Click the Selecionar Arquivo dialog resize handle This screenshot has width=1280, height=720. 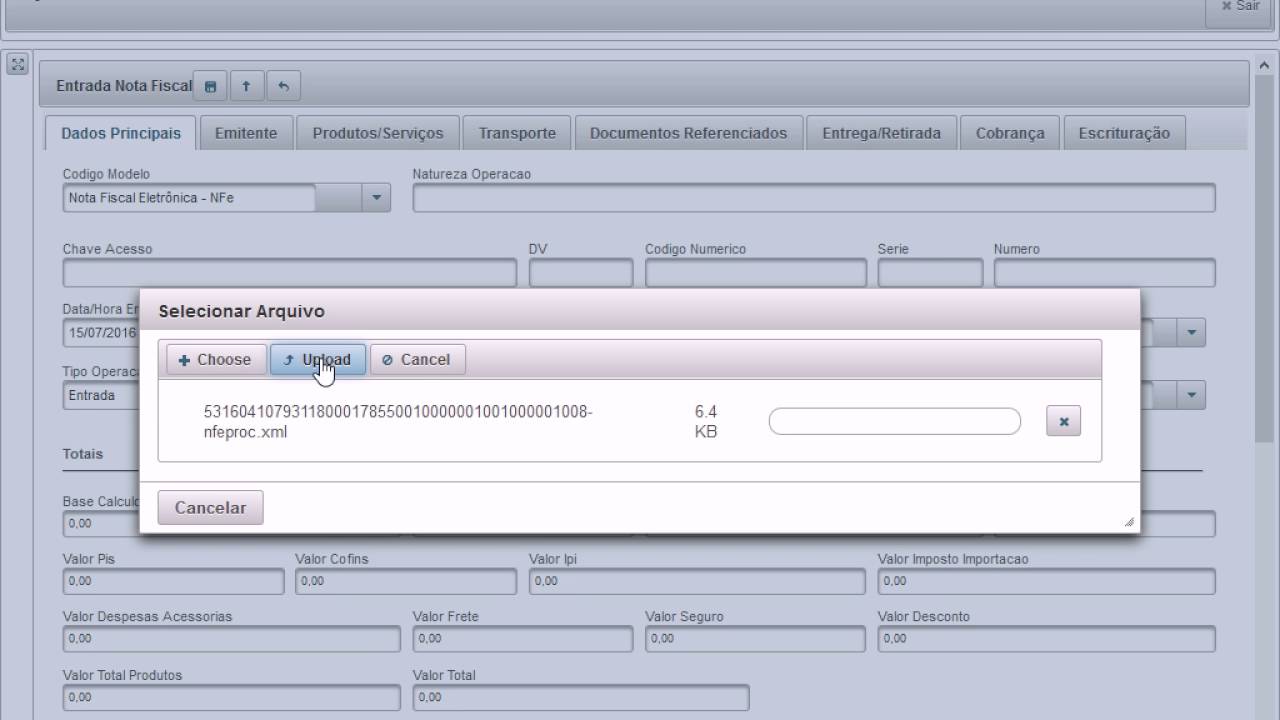point(1129,521)
